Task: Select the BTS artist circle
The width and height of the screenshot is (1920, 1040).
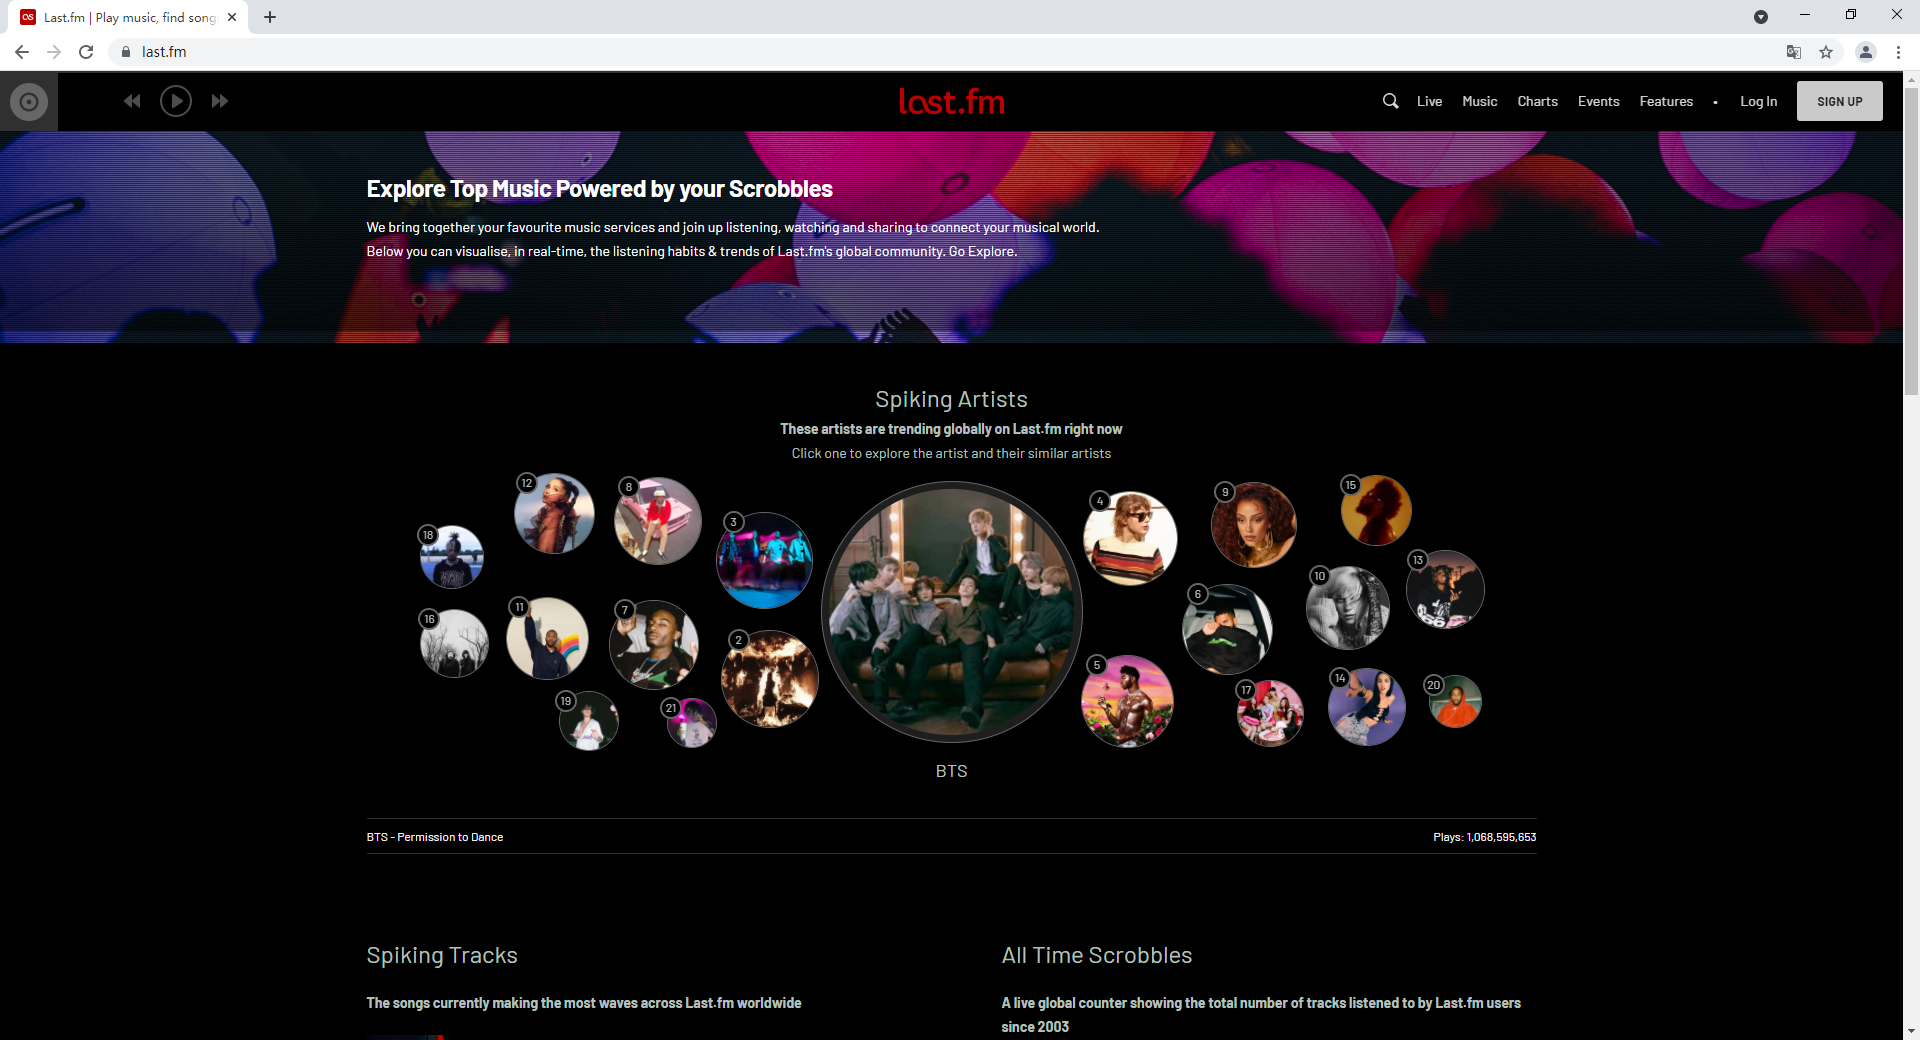Action: pyautogui.click(x=951, y=611)
